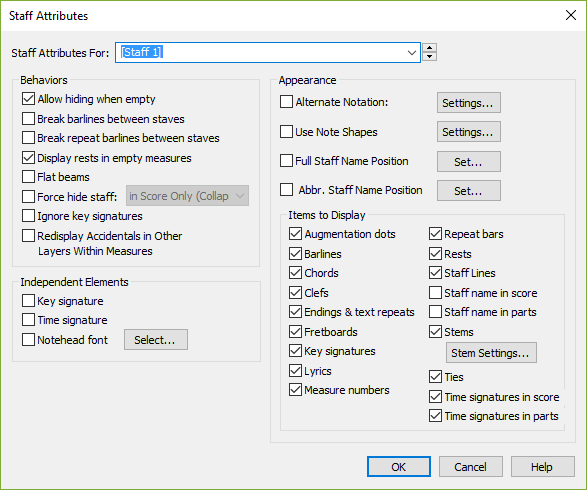Check the Force hide staff option
The width and height of the screenshot is (587, 490).
click(x=28, y=197)
